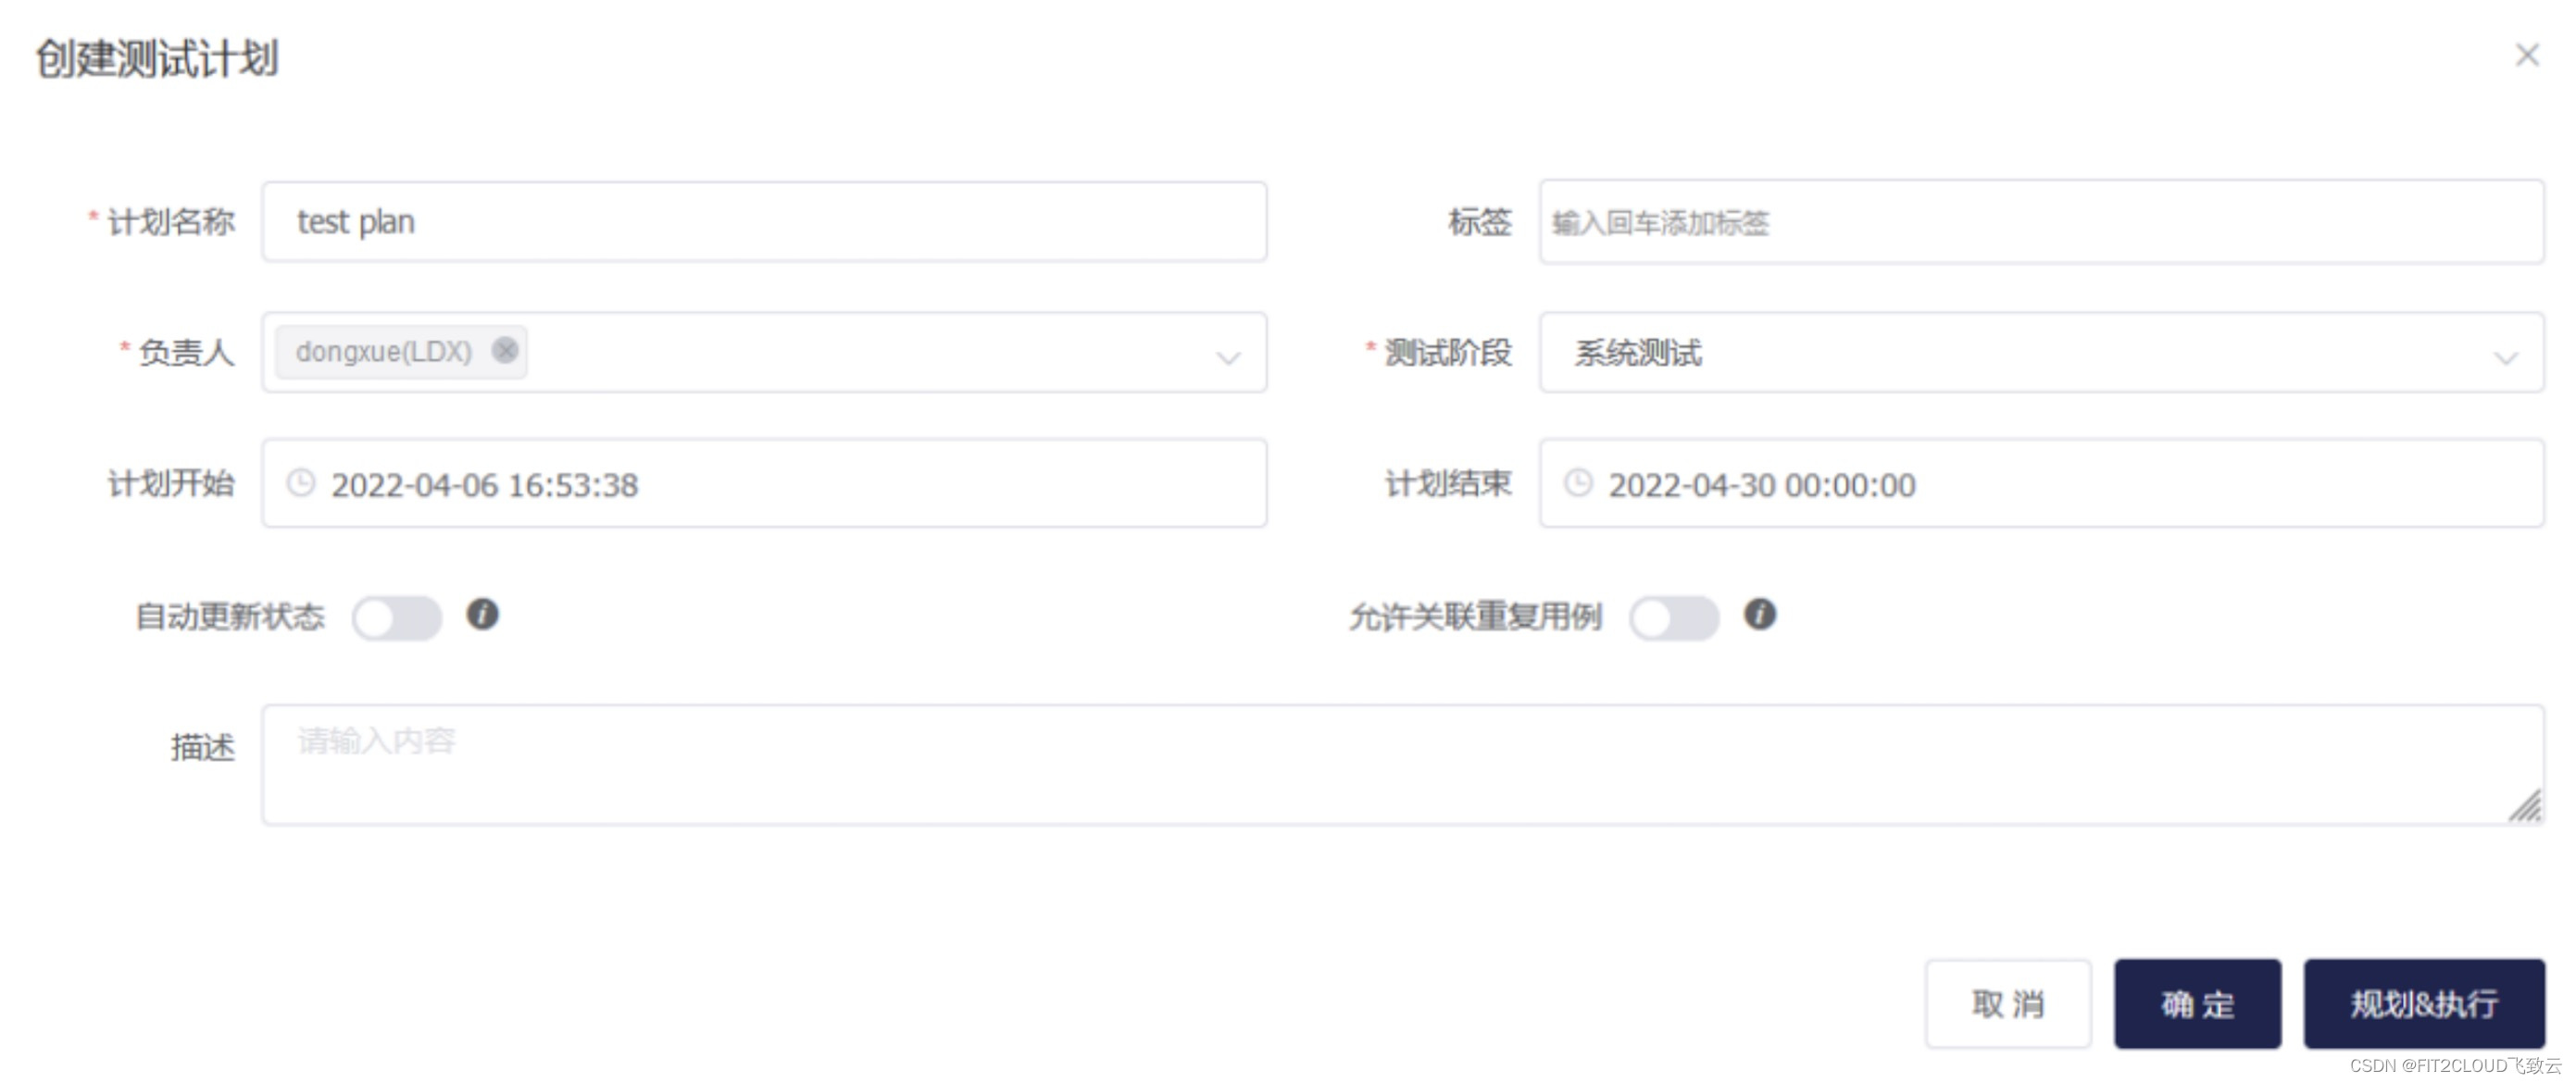Click clock icon in 计划结束 field
The image size is (2576, 1083).
click(x=1578, y=484)
